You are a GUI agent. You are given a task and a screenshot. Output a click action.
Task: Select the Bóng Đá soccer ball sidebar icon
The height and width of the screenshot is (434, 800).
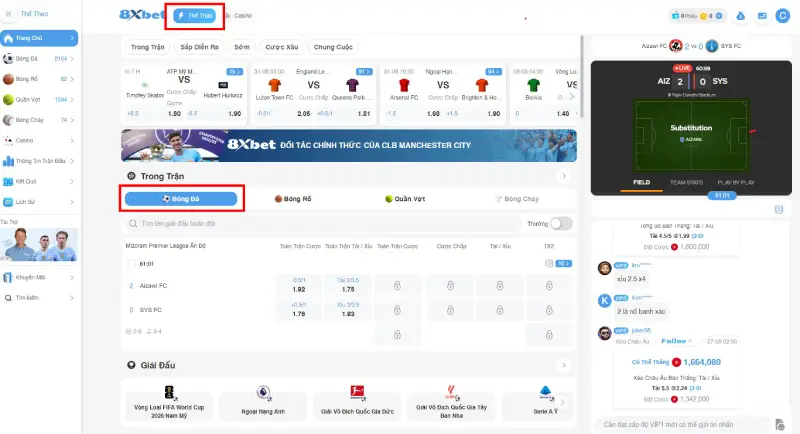(8, 59)
